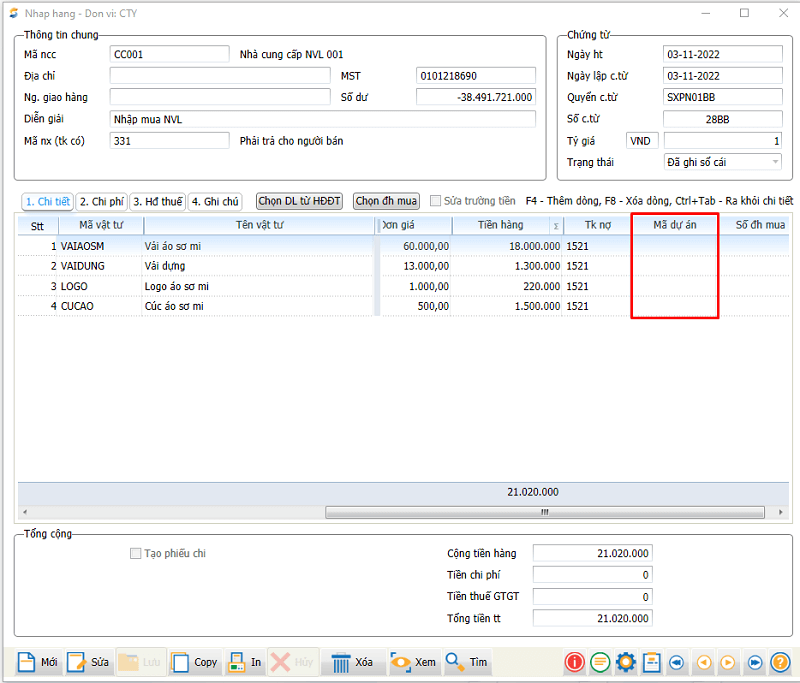
Task: Click the Mã nx field containing 331
Action: (169, 140)
